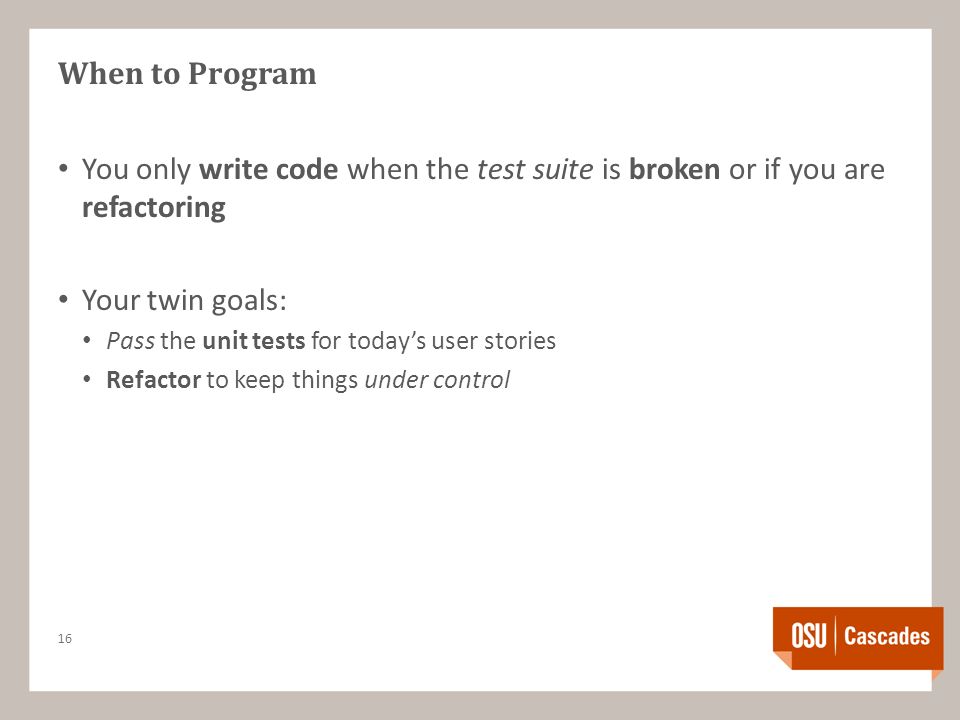
Task: Click the slide number 16
Action: [x=65, y=638]
